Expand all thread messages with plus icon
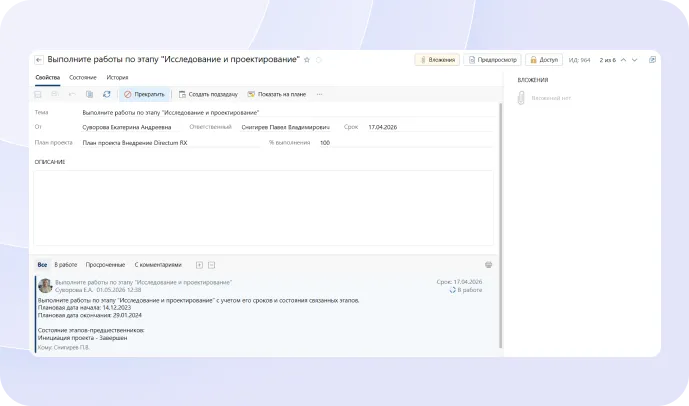The image size is (689, 406). coord(199,265)
